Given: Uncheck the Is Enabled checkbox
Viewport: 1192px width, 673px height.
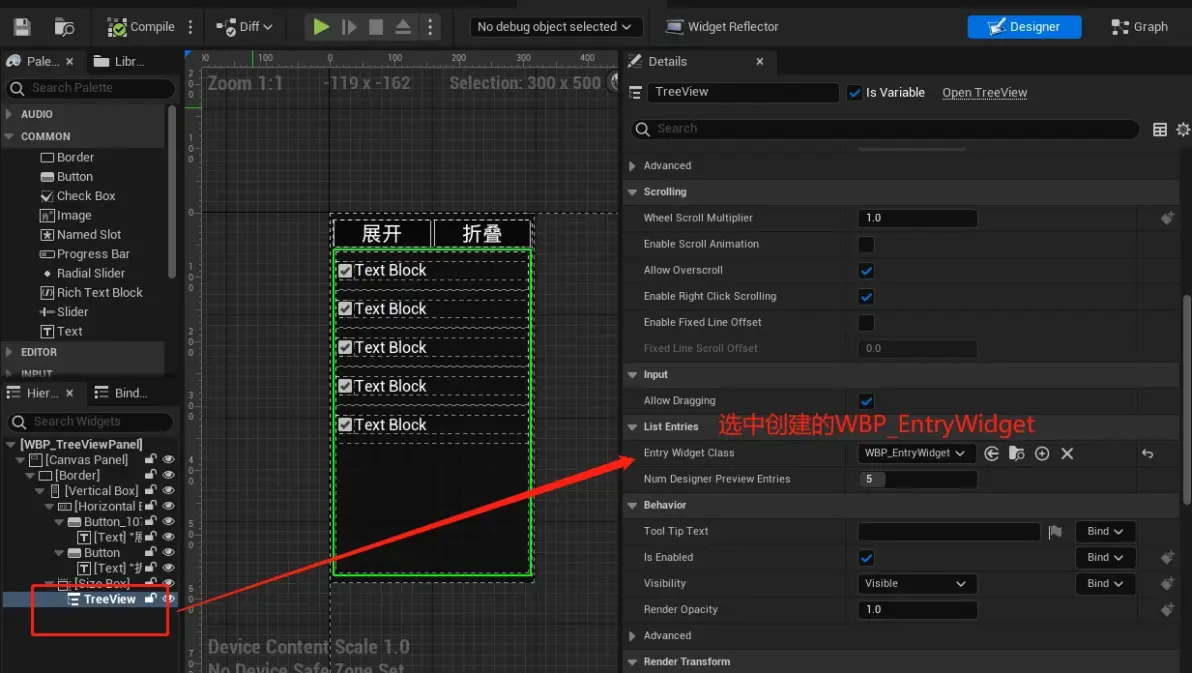Looking at the screenshot, I should coord(866,557).
